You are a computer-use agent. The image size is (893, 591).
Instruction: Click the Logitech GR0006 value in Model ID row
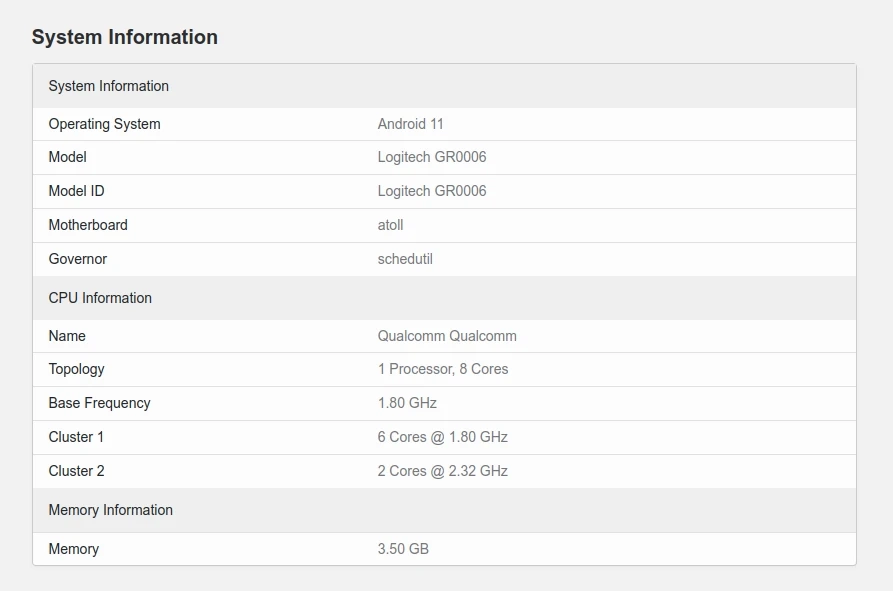[x=432, y=191]
